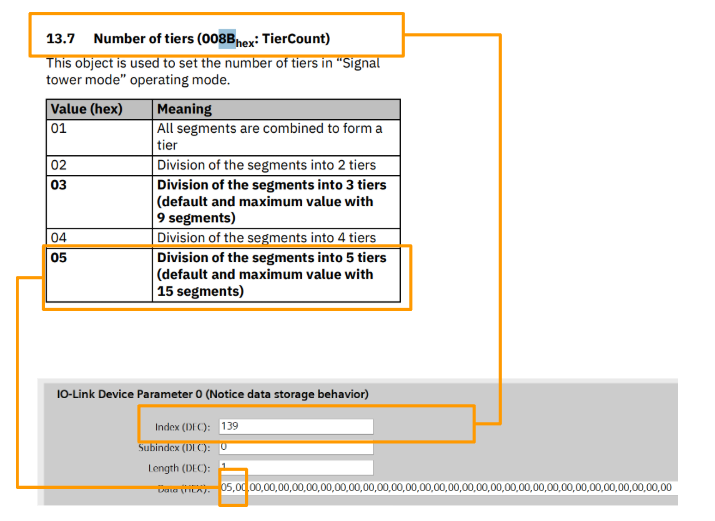The width and height of the screenshot is (715, 521).
Task: Click the Index (DEC) input field
Action: point(295,427)
